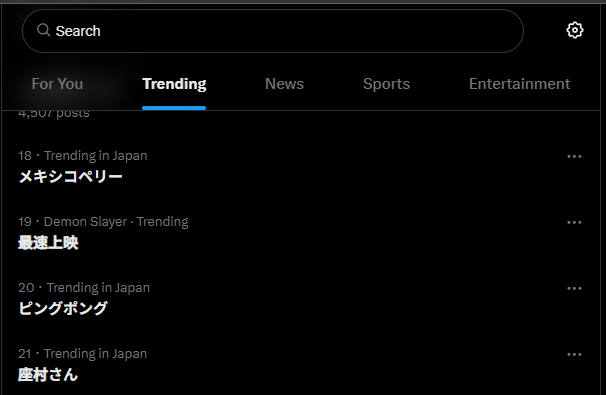
Task: Open the Entertainment tab
Action: point(519,84)
